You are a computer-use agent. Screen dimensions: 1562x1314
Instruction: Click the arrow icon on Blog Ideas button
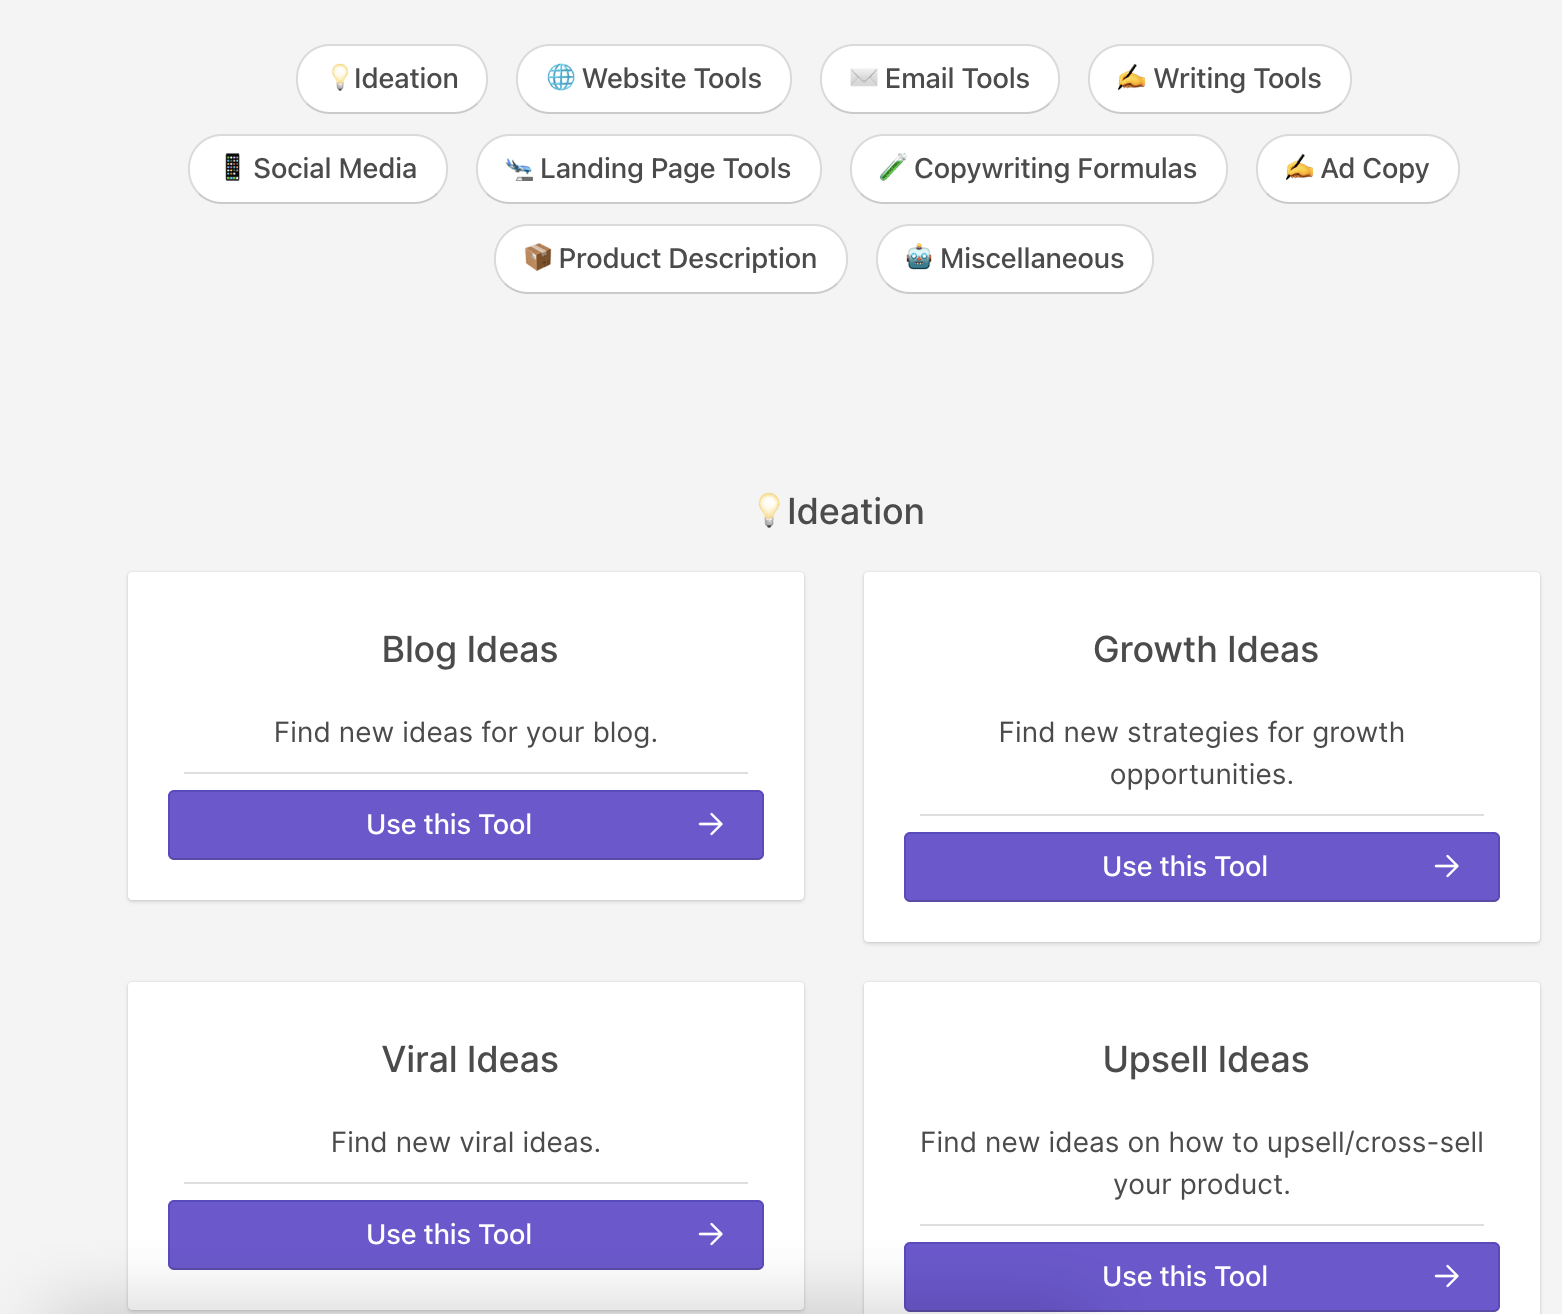point(711,824)
